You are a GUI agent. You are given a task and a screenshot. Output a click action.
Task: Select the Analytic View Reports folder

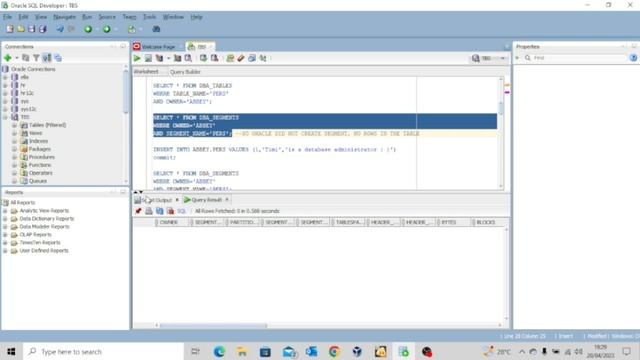pos(44,211)
